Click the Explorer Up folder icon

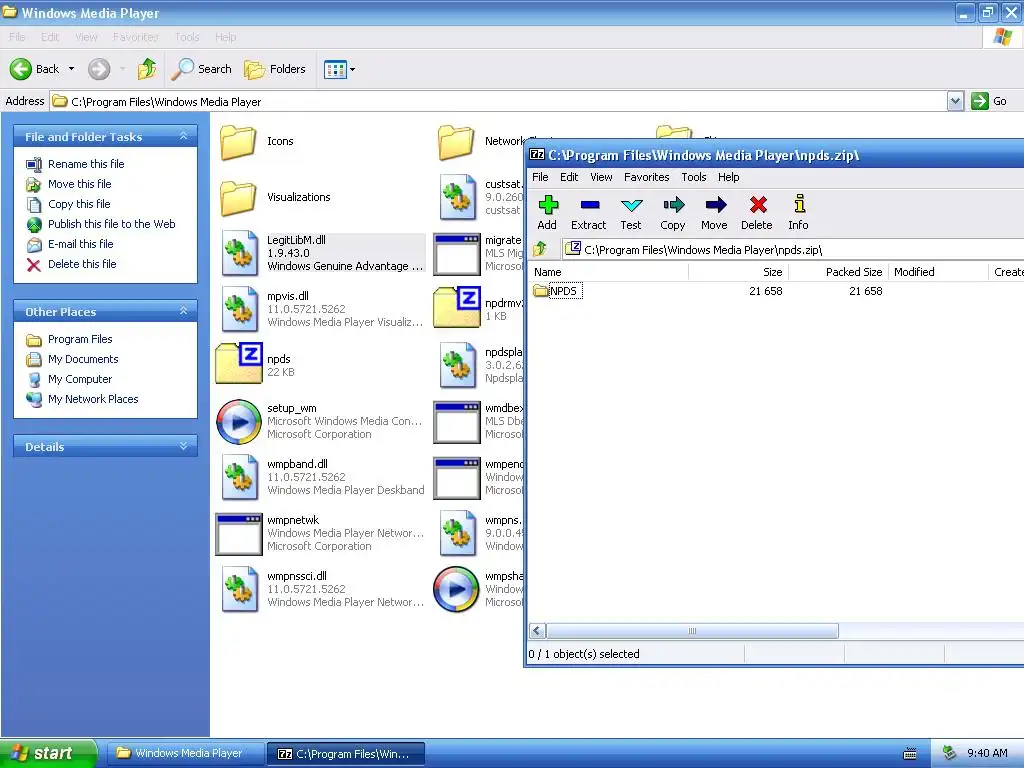pyautogui.click(x=147, y=69)
